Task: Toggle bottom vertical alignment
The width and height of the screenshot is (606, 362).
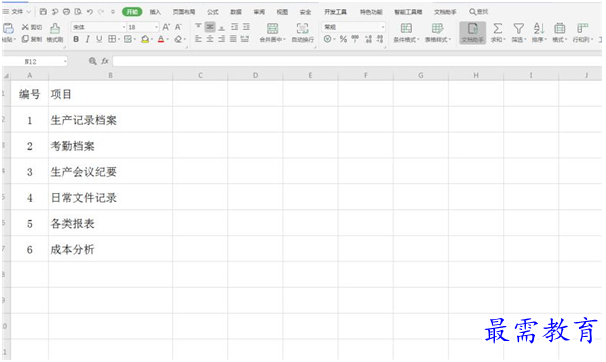Action: pos(221,27)
